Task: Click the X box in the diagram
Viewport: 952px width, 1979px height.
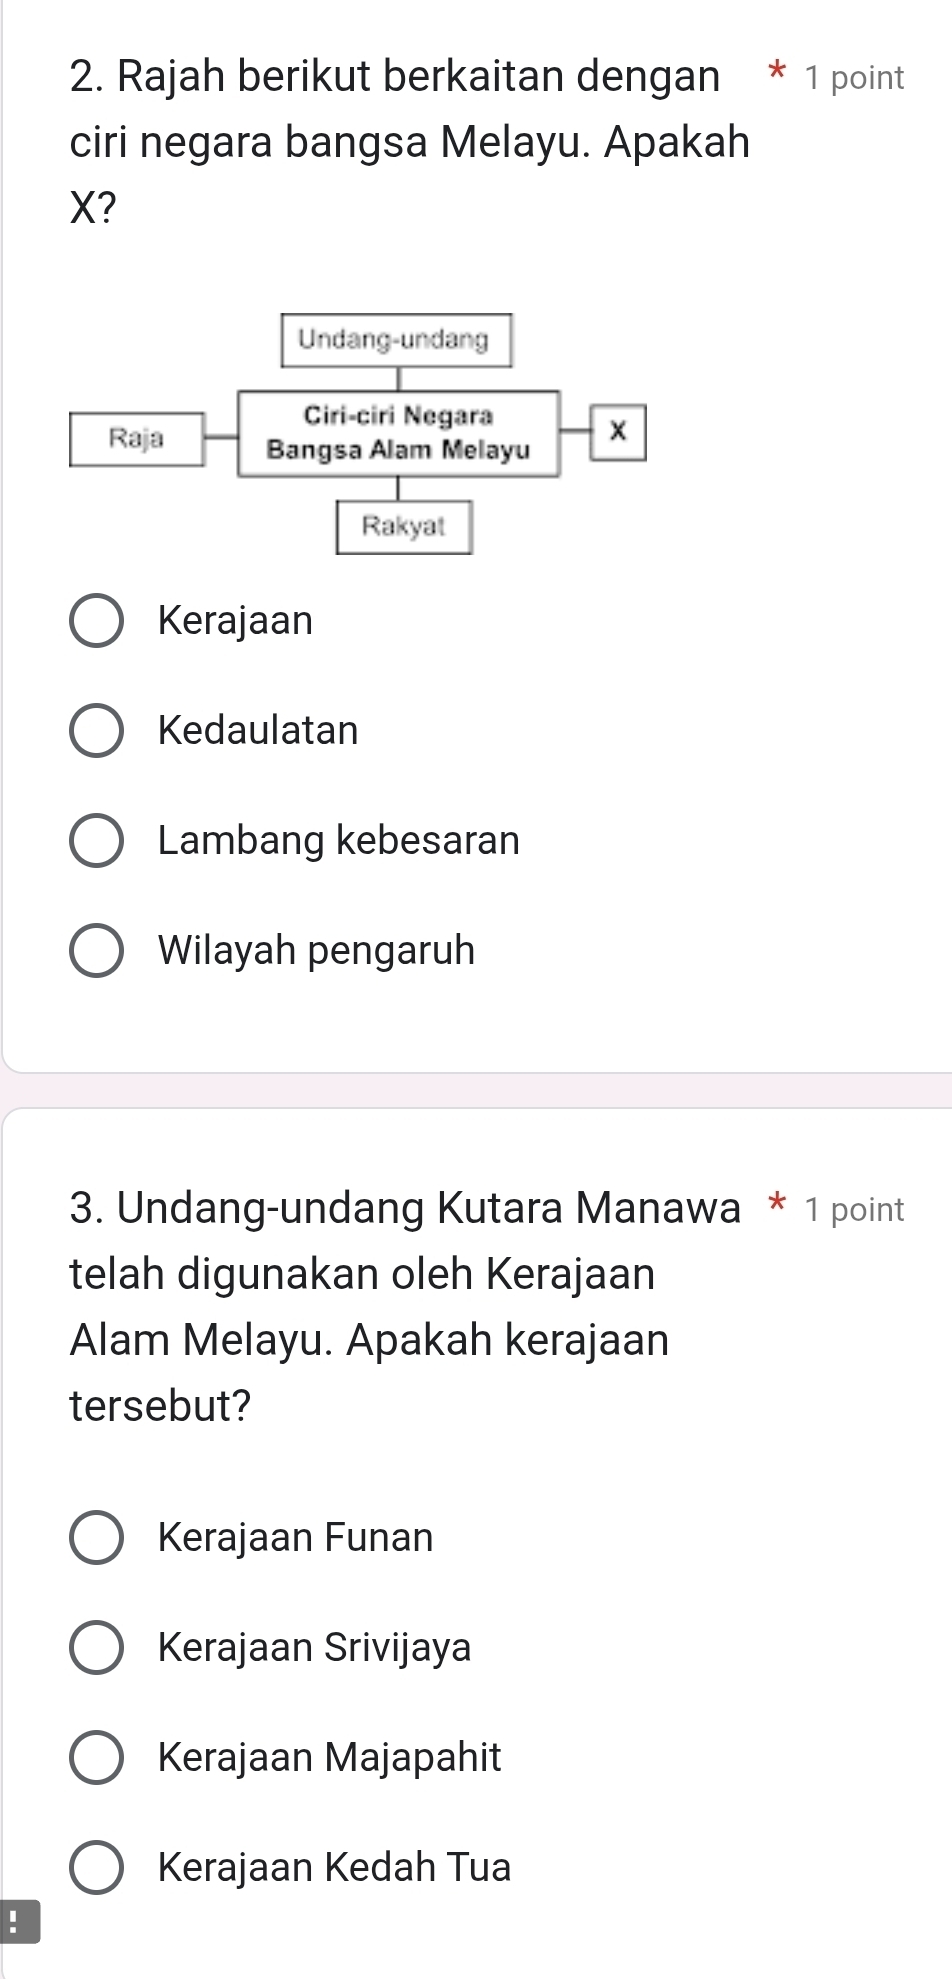Action: pyautogui.click(x=618, y=432)
